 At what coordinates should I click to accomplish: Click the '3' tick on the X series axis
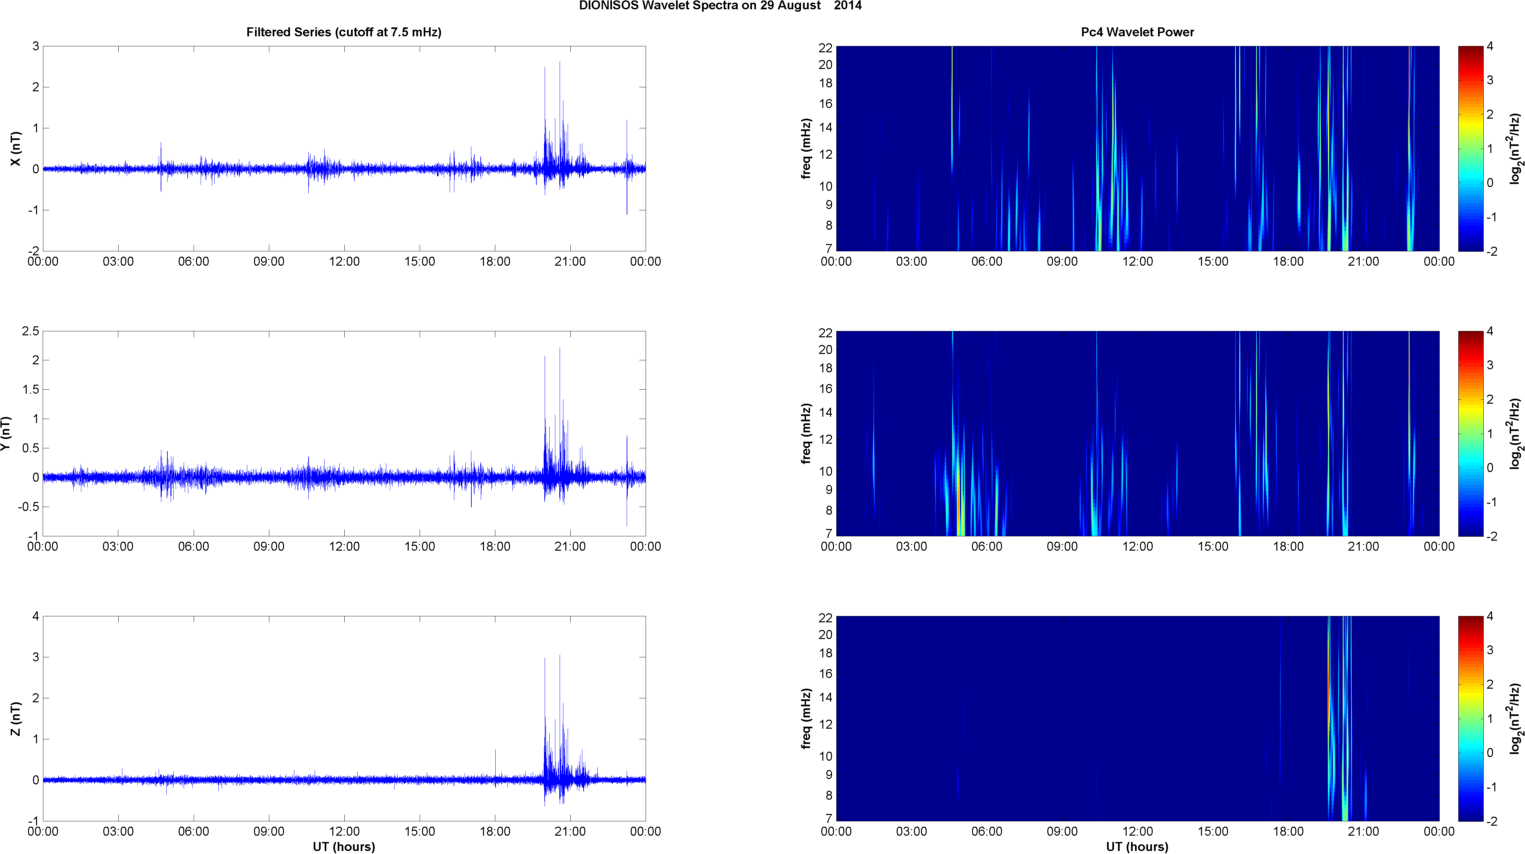pyautogui.click(x=36, y=46)
